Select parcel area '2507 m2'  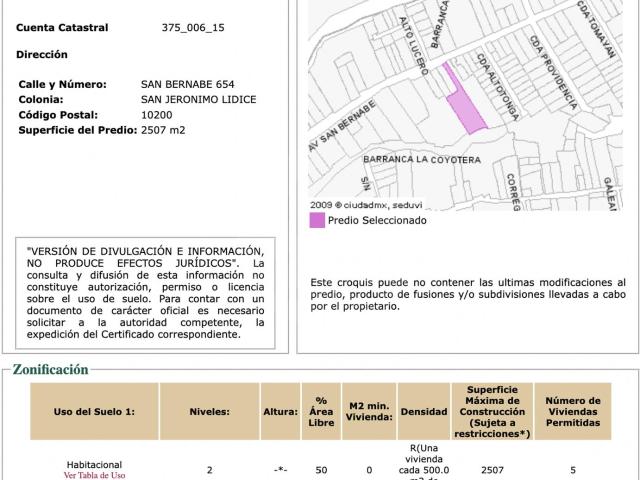click(163, 130)
